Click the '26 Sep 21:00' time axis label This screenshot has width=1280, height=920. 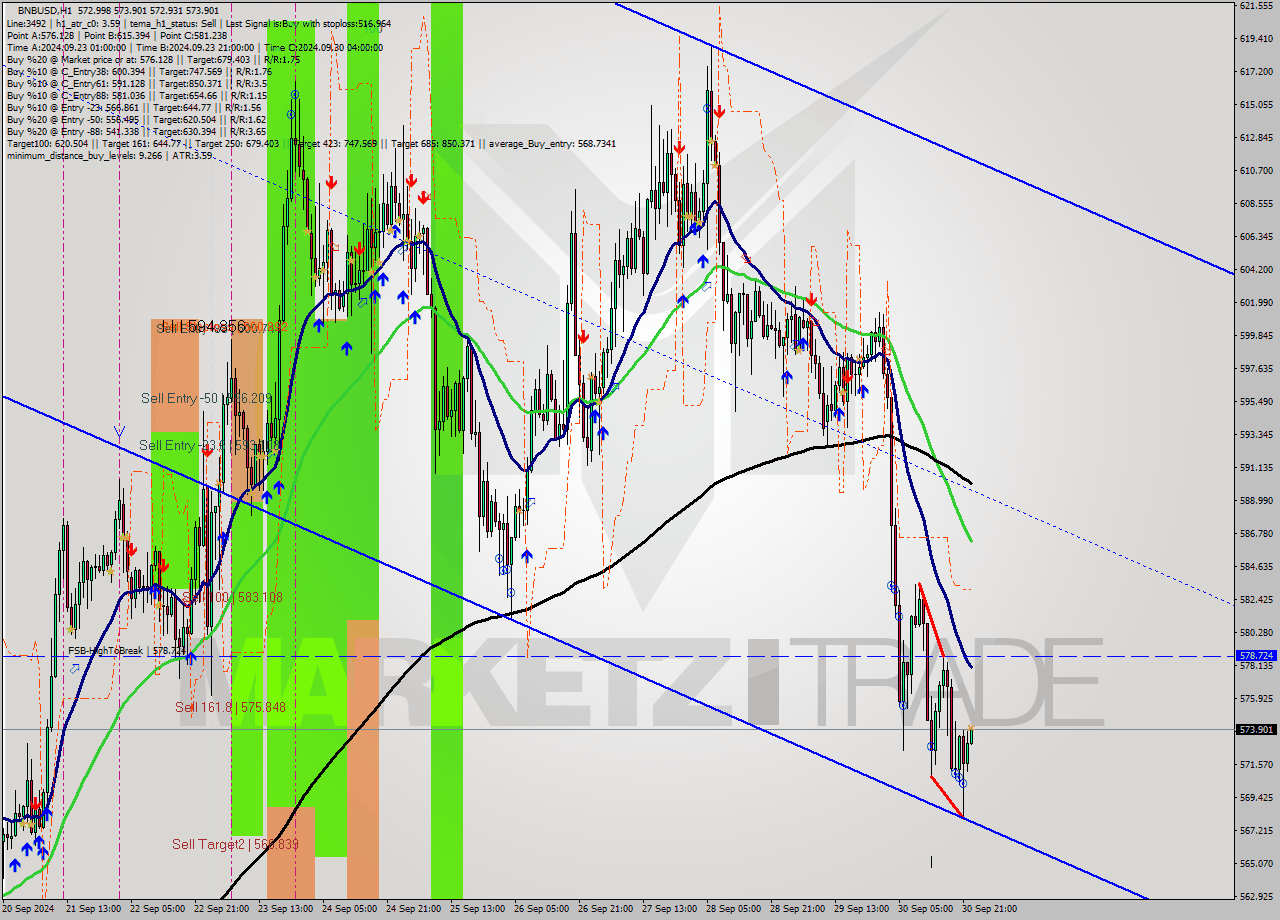coord(605,909)
